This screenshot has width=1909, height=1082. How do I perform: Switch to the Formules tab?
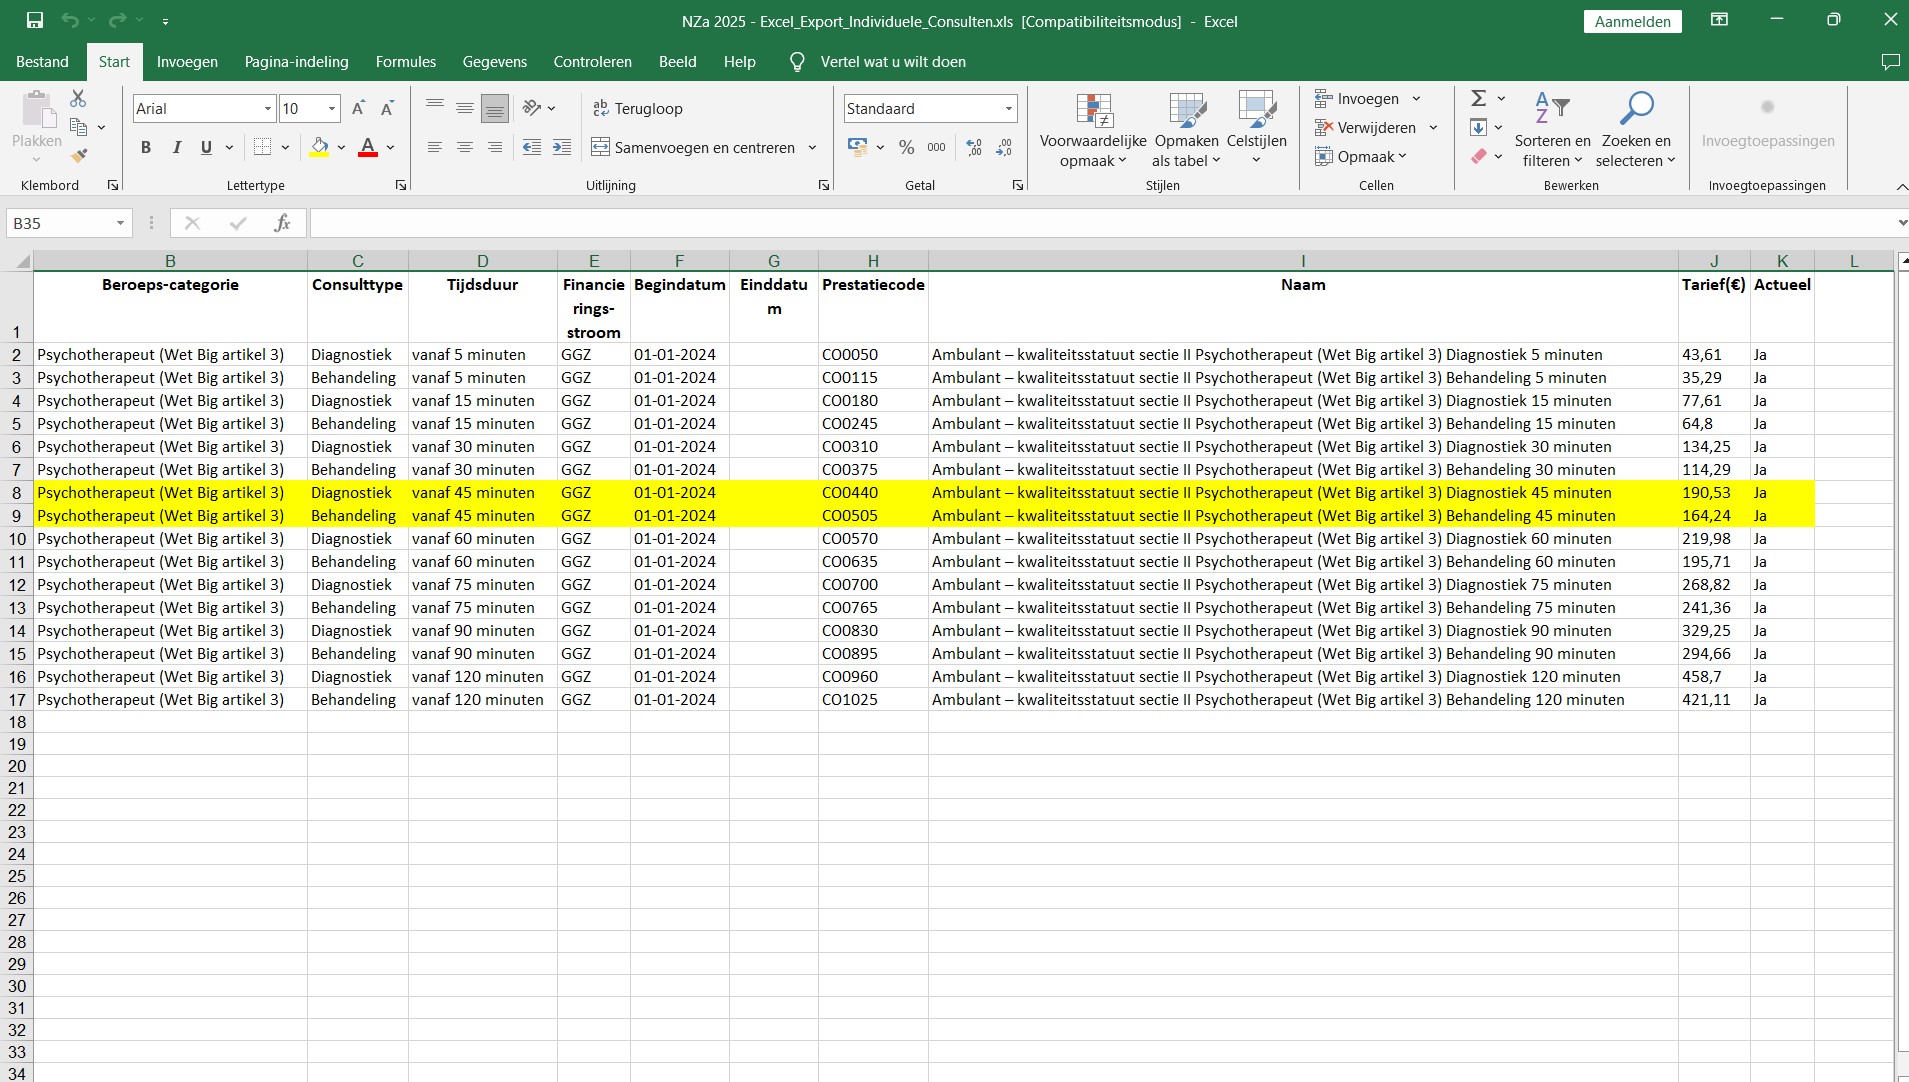[x=405, y=62]
